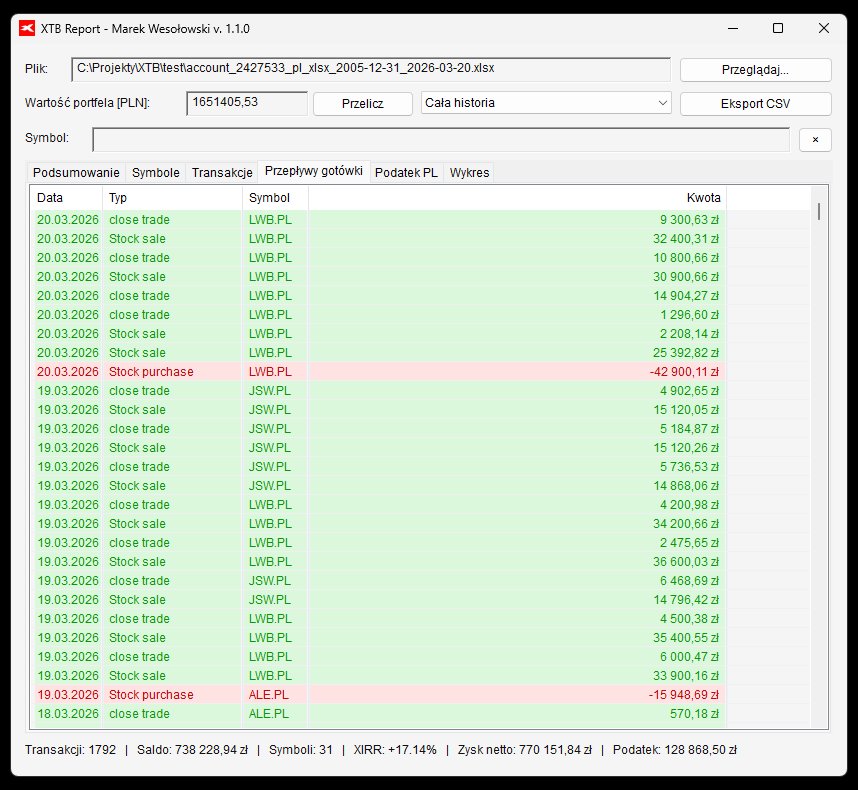Select the LWB.PL Stock purchase row -42 900,11 zł

pyautogui.click(x=378, y=372)
